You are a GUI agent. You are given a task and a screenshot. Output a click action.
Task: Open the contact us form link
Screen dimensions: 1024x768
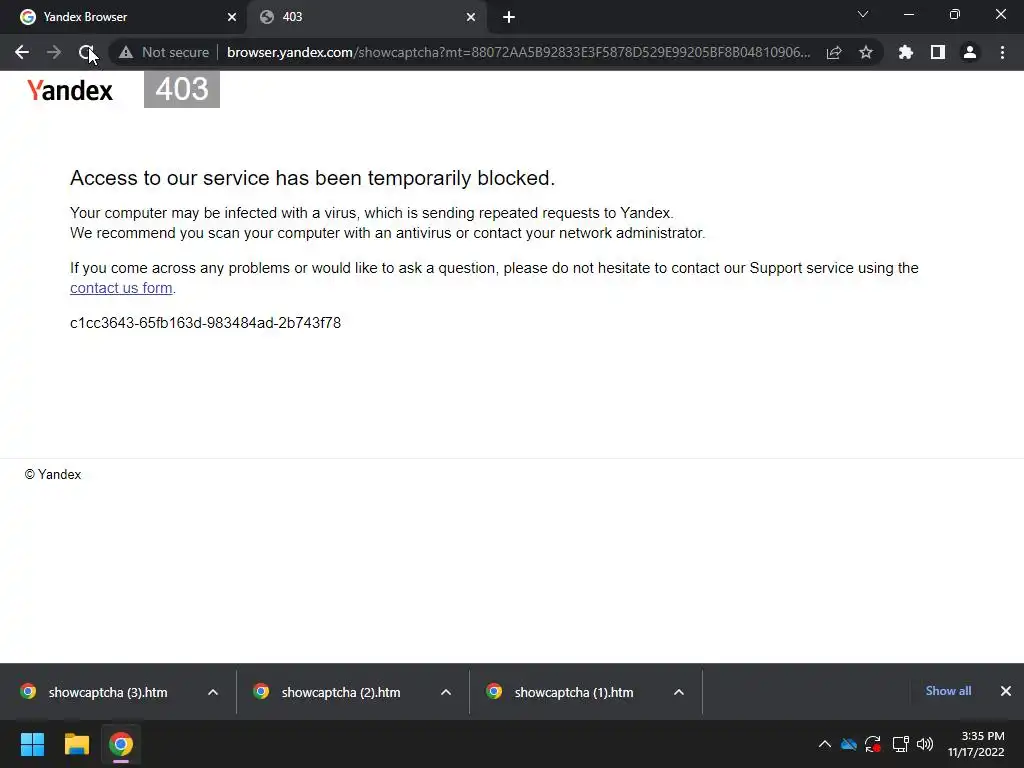point(121,288)
